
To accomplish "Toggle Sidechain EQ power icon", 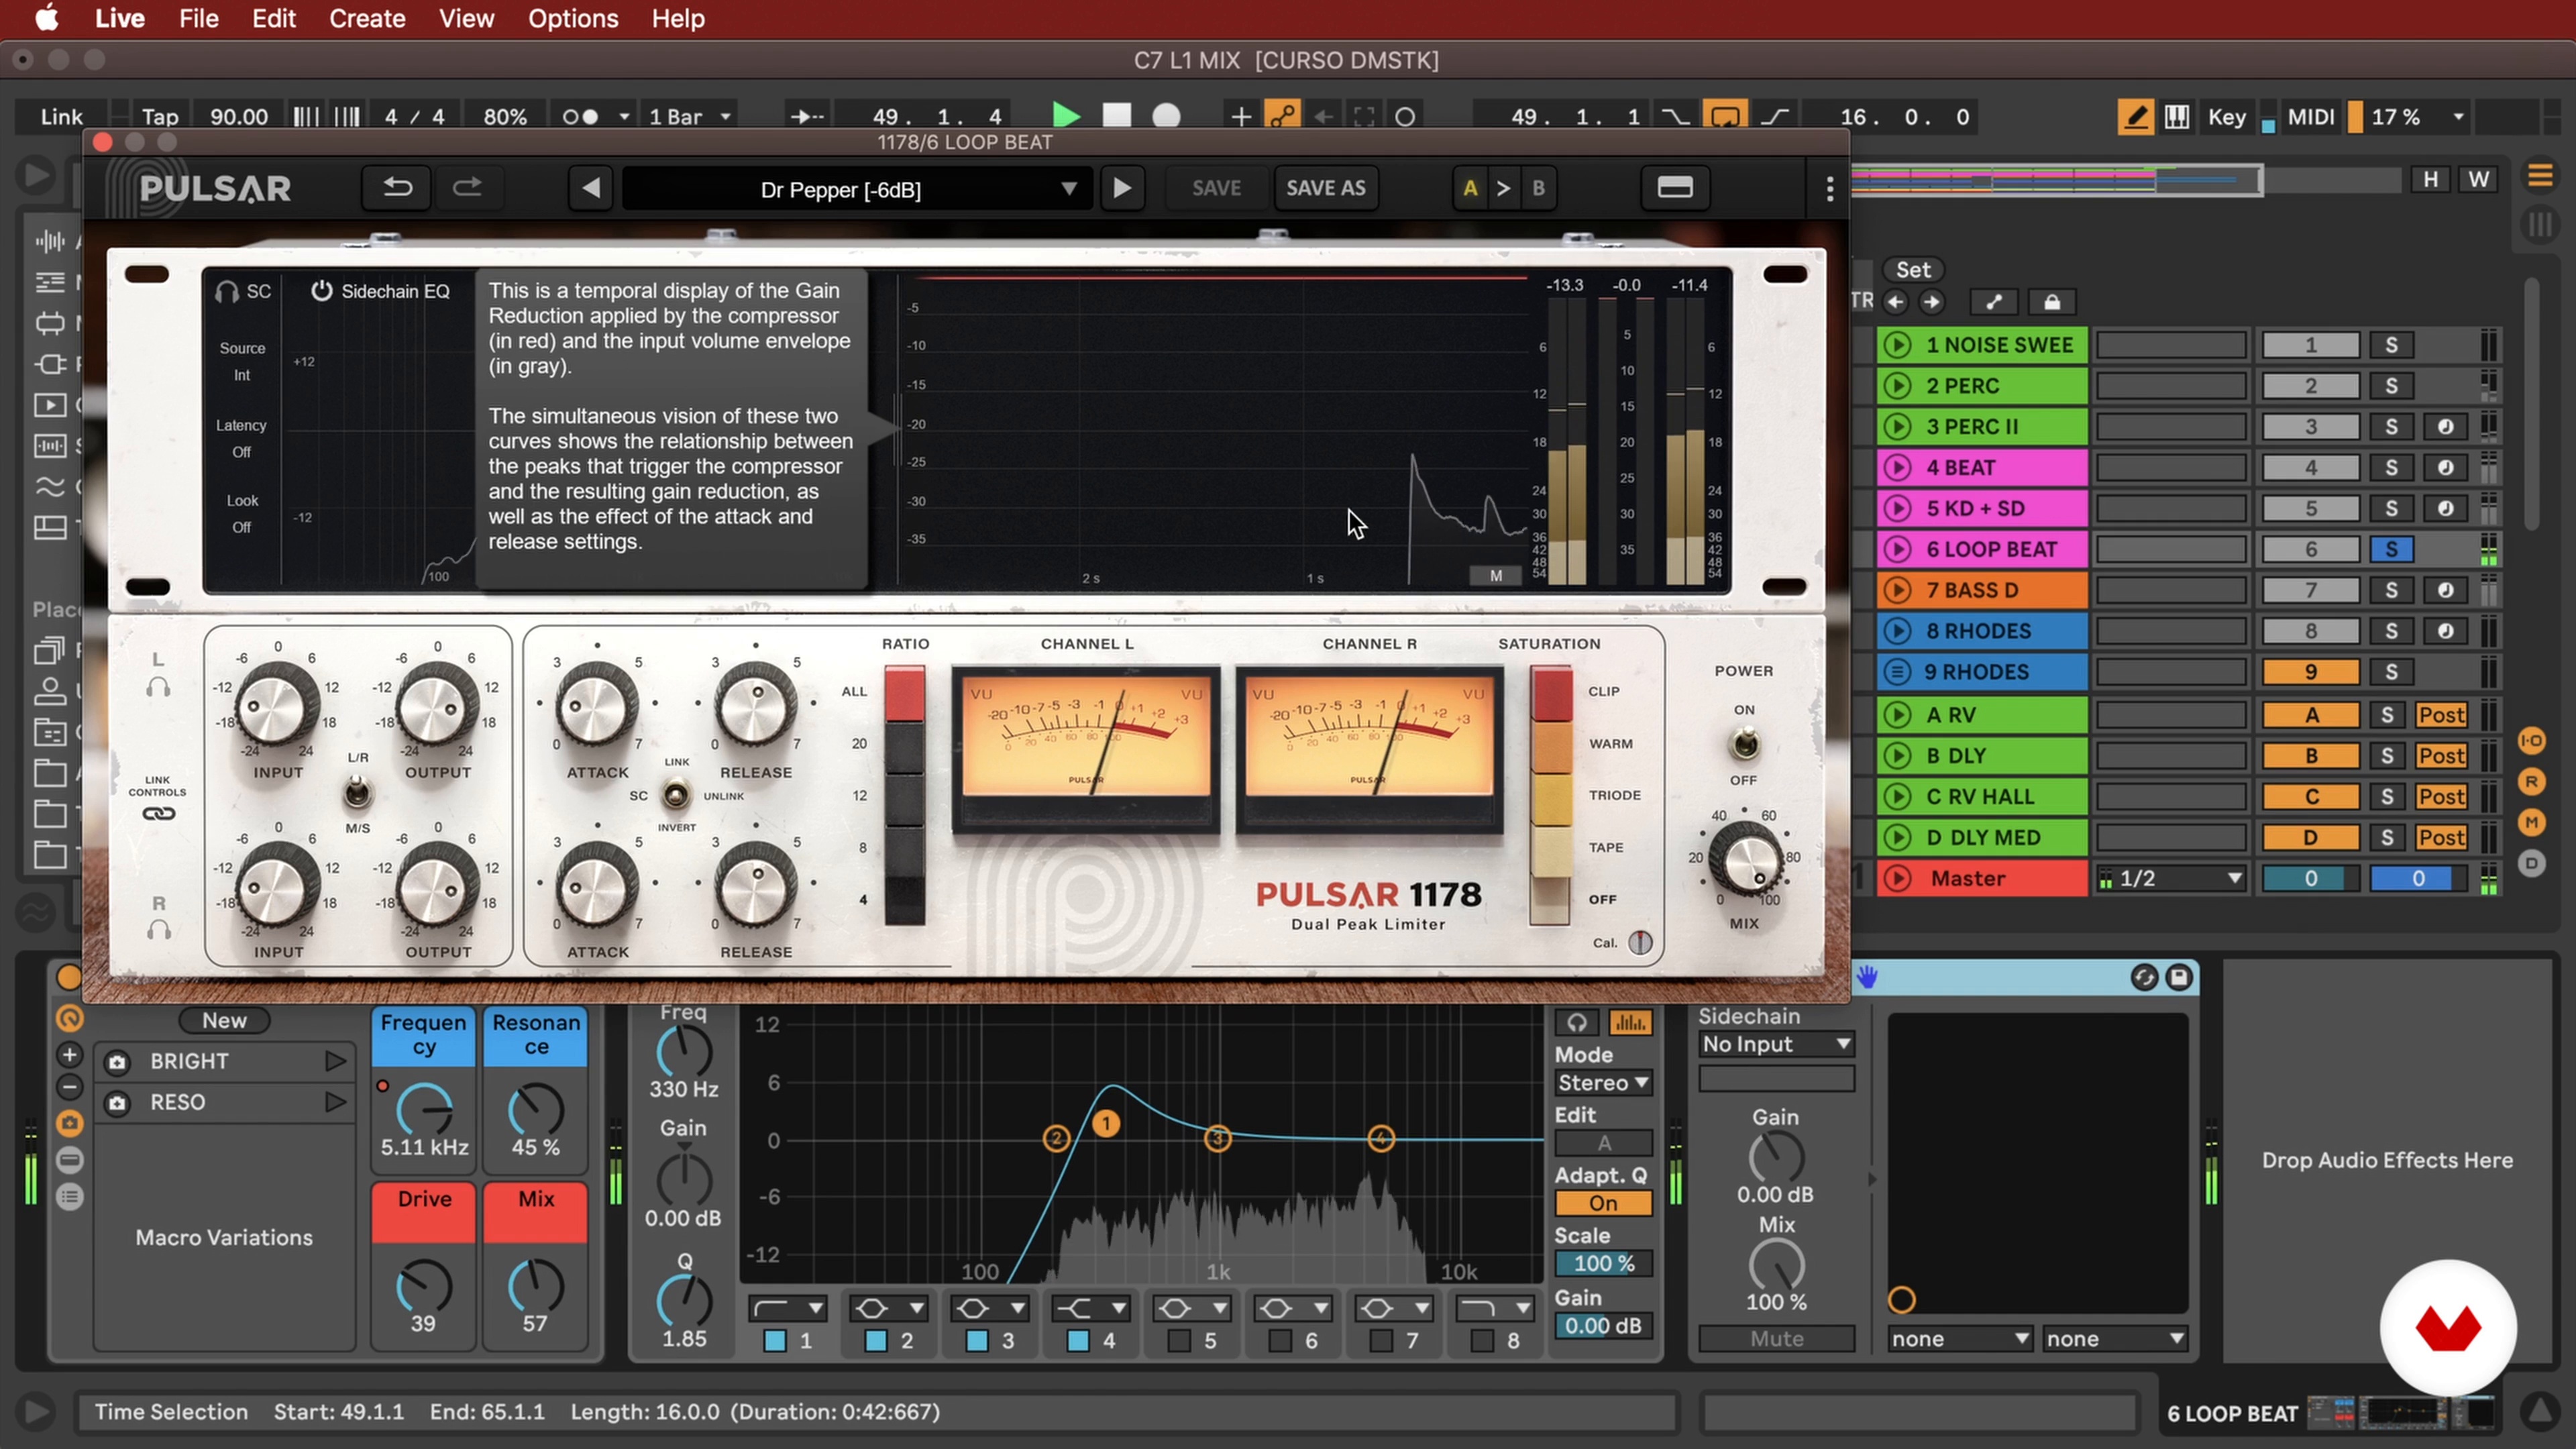I will [x=321, y=291].
